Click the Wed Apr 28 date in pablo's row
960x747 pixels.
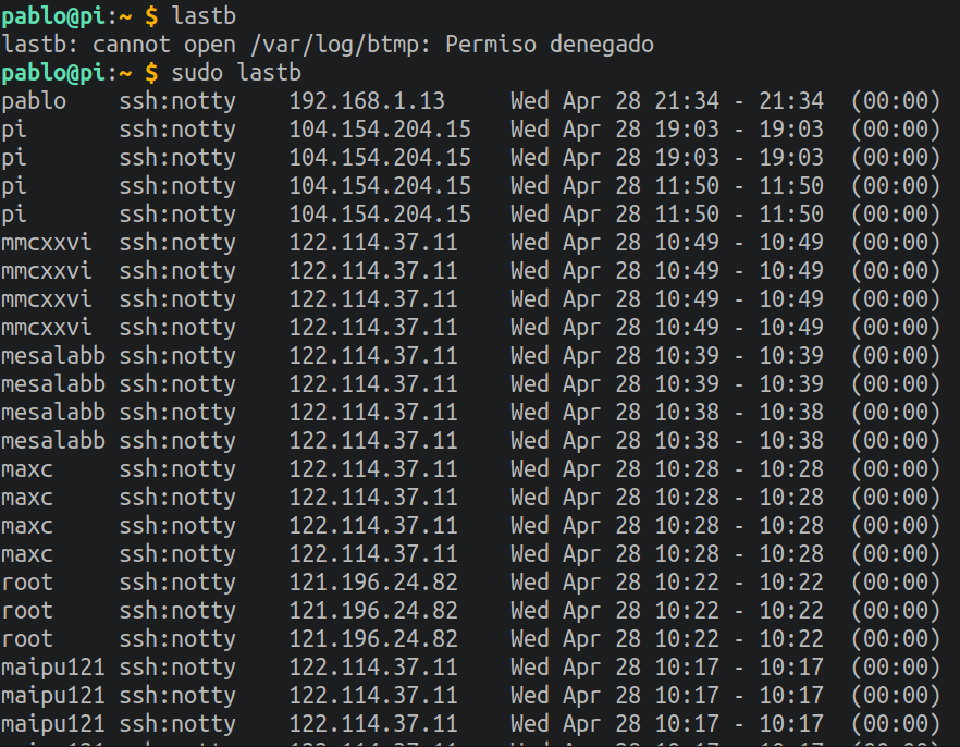click(x=575, y=101)
